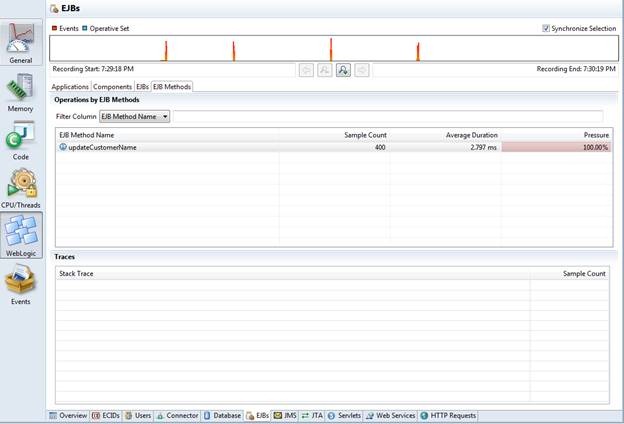
Task: Click the active zoom magnifier timeline button
Action: point(343,70)
